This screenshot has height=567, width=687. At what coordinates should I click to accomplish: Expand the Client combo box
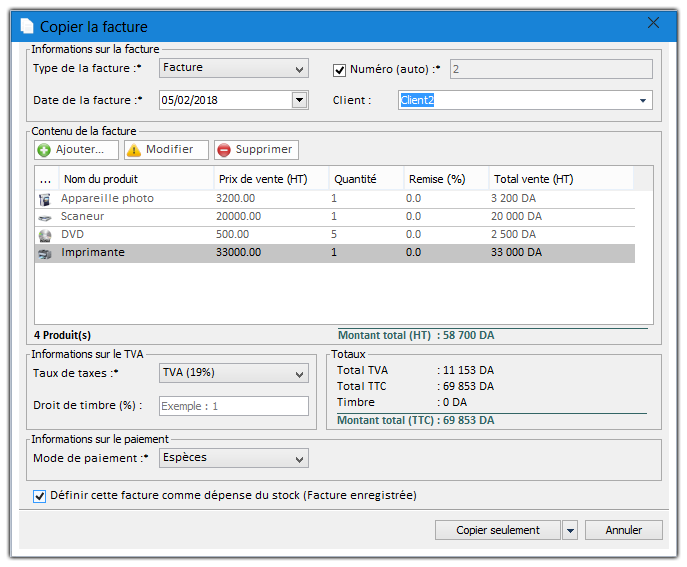(642, 100)
